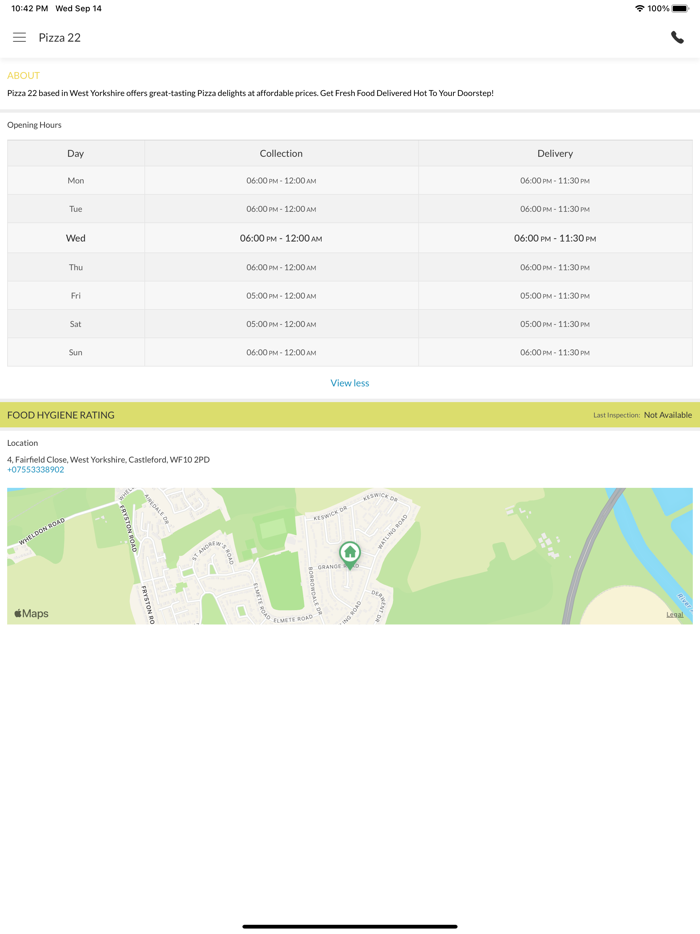Select Mon collection hours cell
700x934 pixels.
[x=281, y=180]
